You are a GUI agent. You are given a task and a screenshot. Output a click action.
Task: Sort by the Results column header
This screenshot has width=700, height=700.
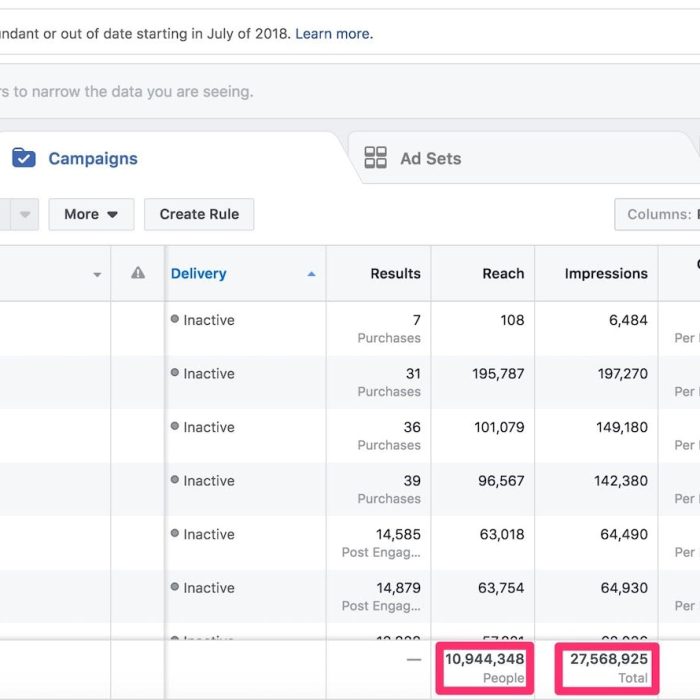click(x=395, y=273)
